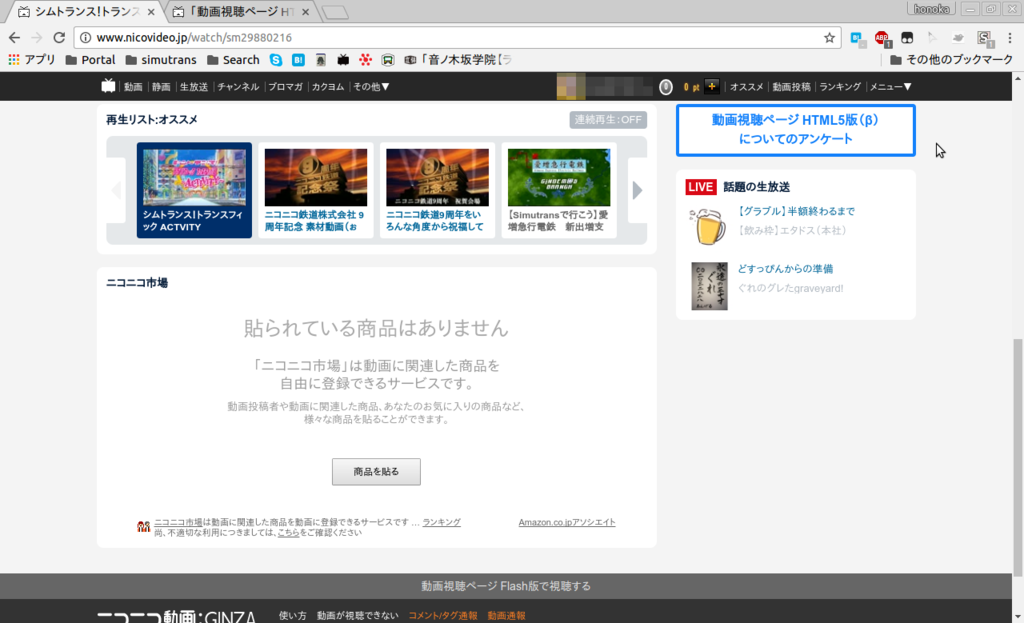Select ニコニコ鉄道9周年をいろんな角度から thumbnail
Screen dimensions: 1024x623
[437, 190]
